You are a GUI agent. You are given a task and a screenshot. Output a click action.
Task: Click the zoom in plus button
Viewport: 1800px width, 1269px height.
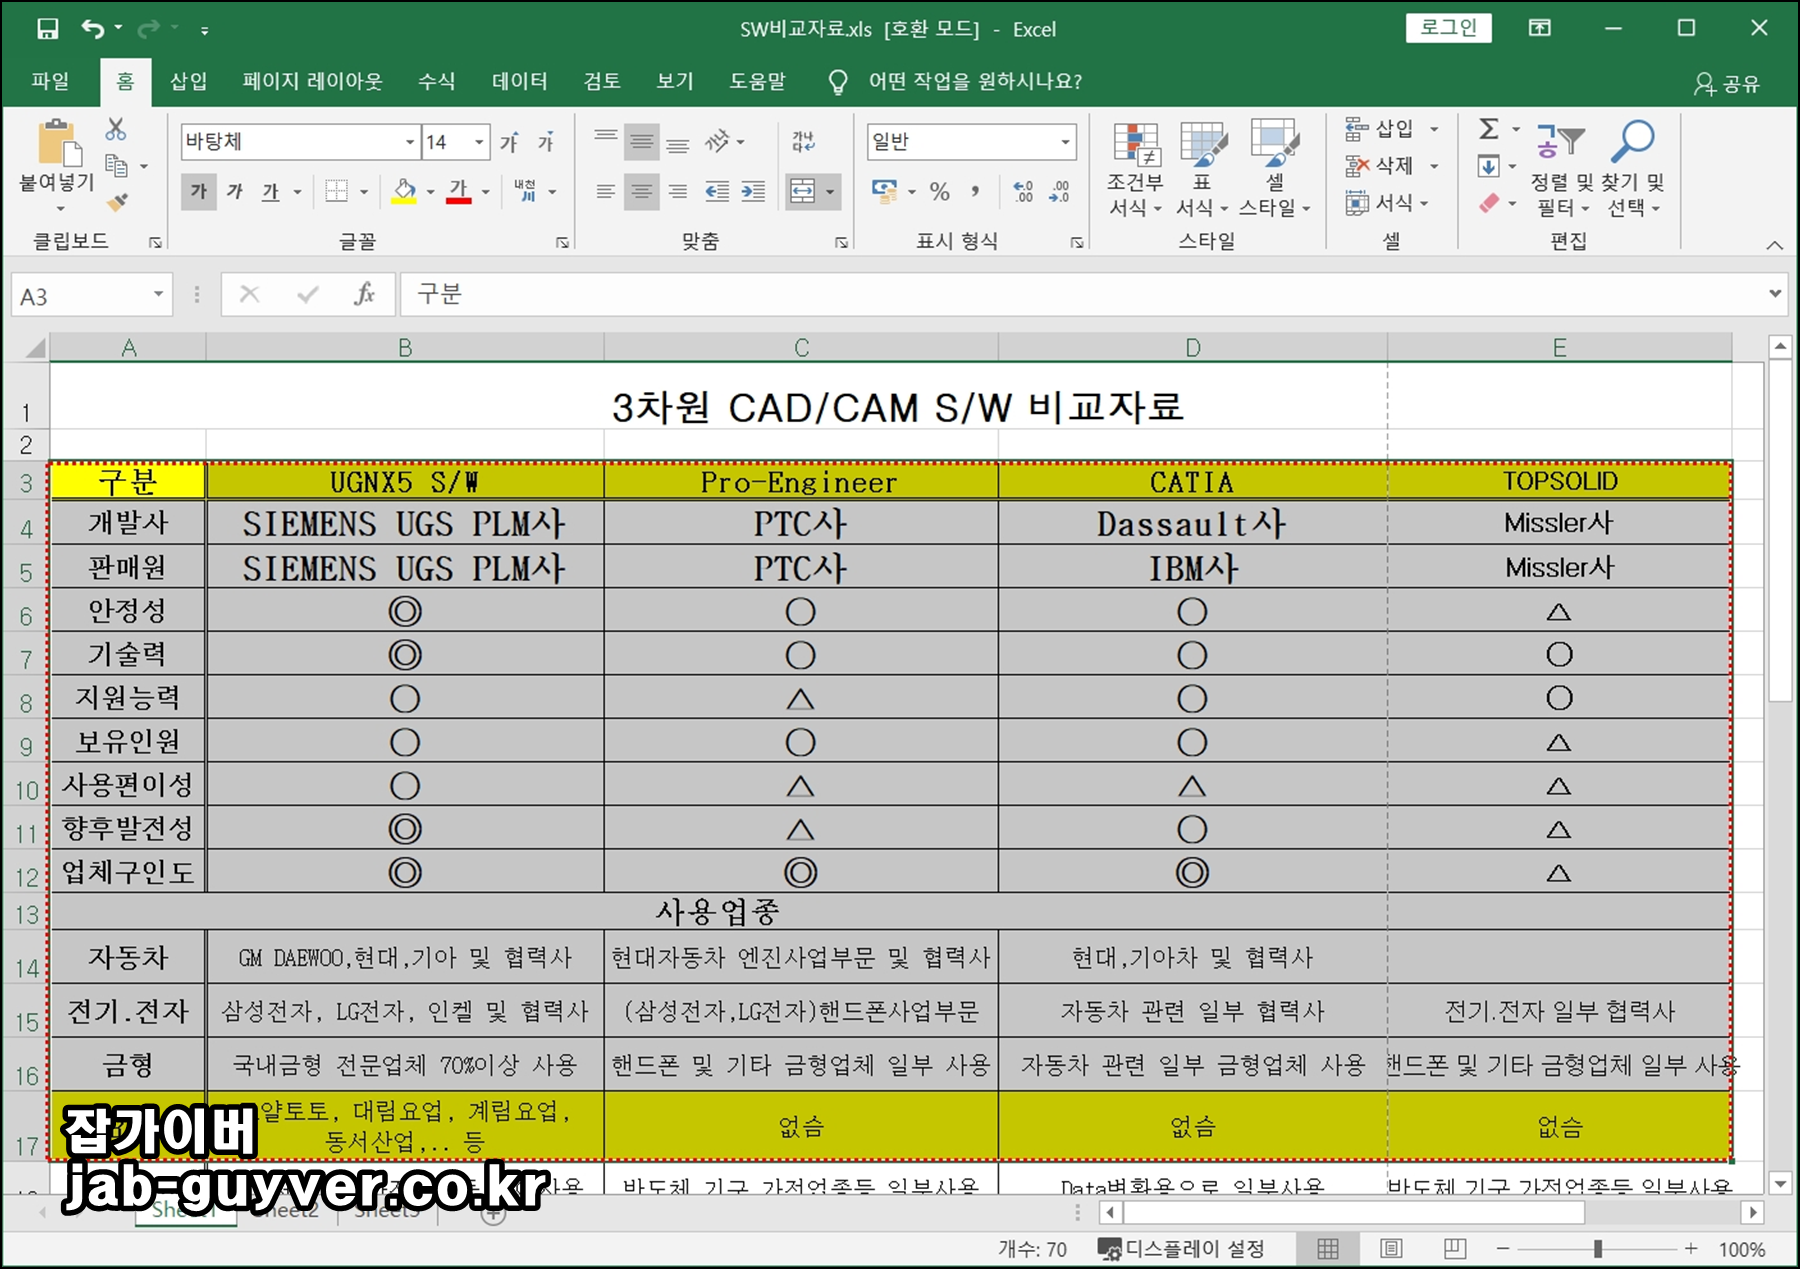(1691, 1249)
